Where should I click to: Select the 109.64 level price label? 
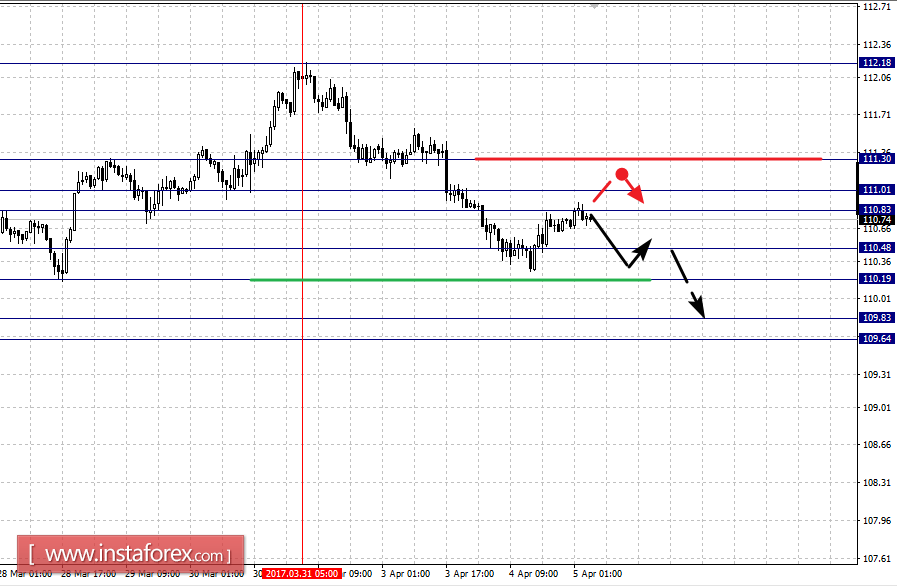(876, 339)
